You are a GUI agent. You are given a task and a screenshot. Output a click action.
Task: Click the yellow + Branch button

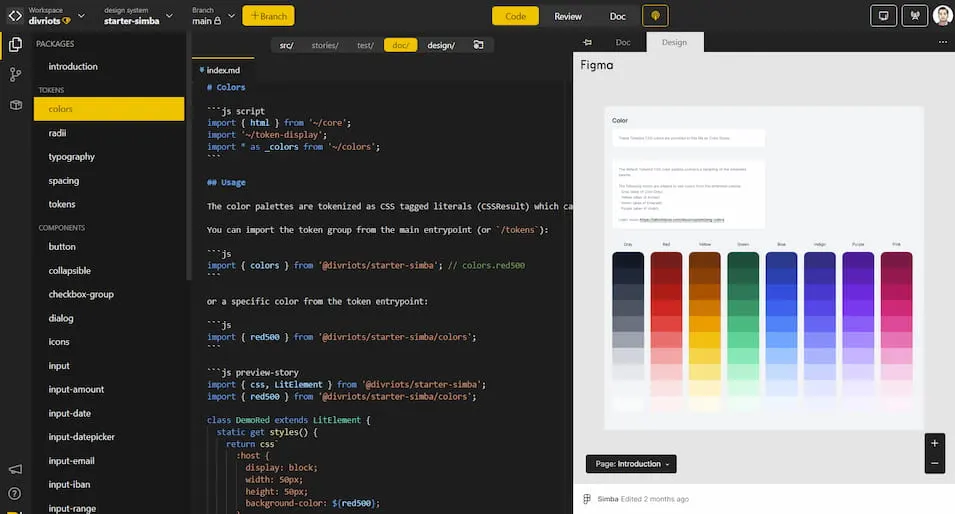pyautogui.click(x=267, y=16)
